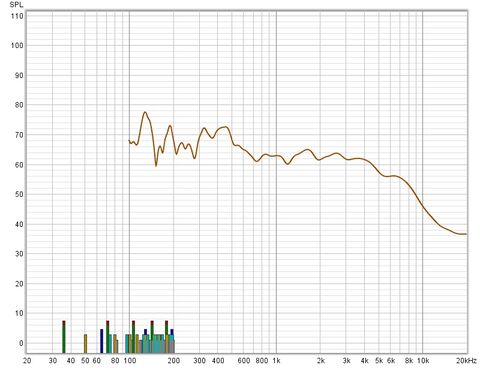The width and height of the screenshot is (480, 368).
Task: Select the 300 Hz frequency axis label
Action: pyautogui.click(x=199, y=360)
